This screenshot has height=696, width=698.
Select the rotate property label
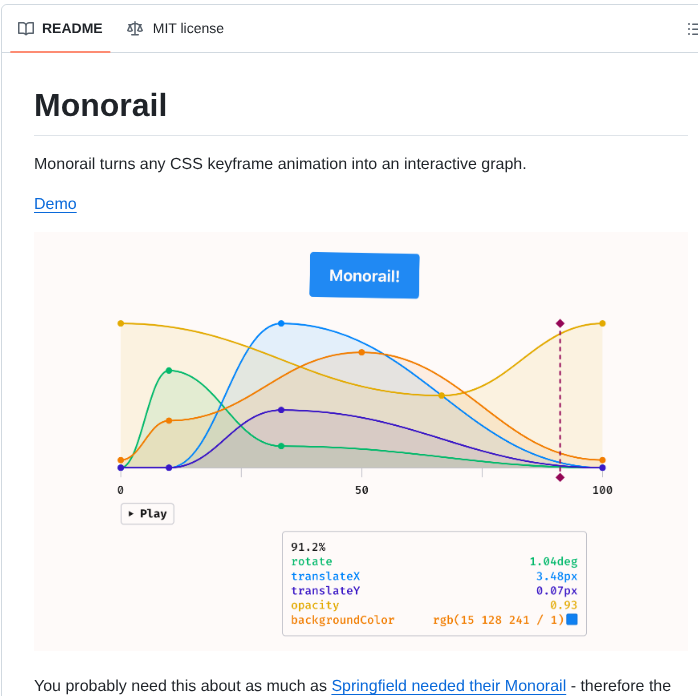click(312, 562)
